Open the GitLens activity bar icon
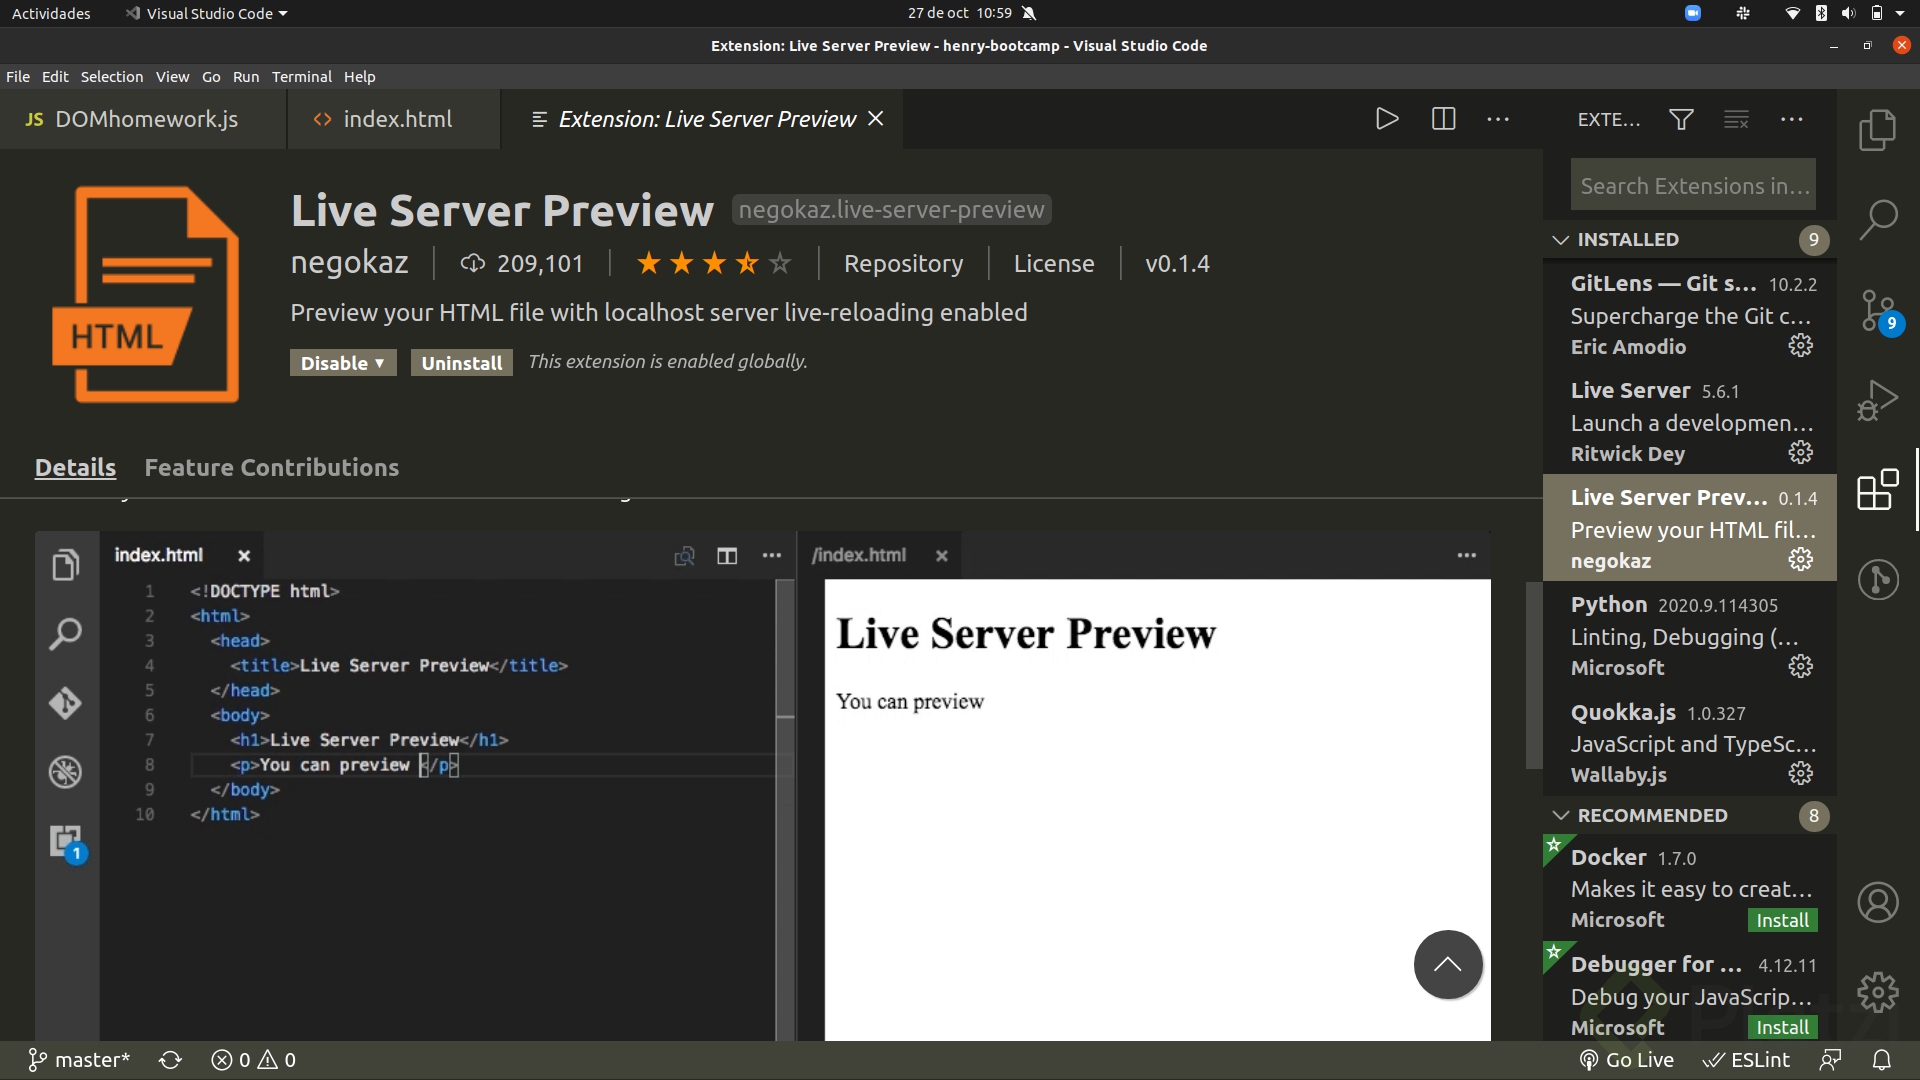The width and height of the screenshot is (1920, 1080). pyautogui.click(x=1878, y=579)
